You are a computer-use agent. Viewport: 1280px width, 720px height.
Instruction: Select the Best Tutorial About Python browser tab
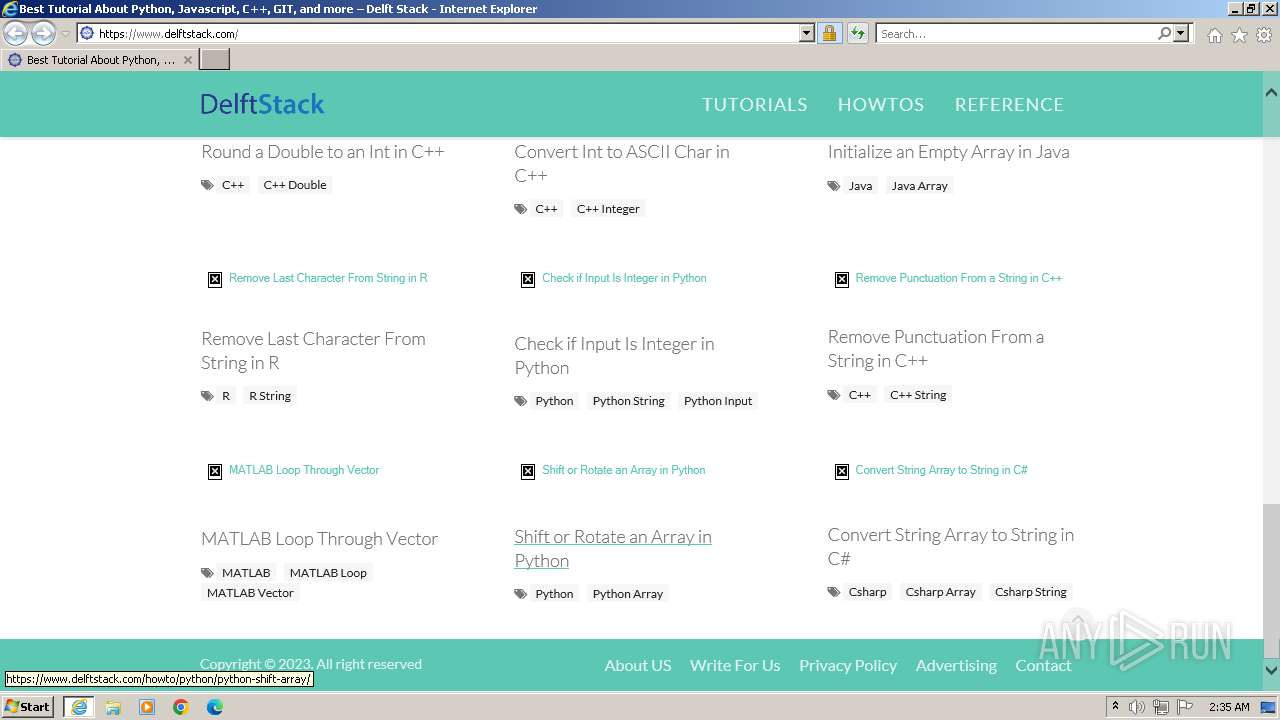(x=99, y=60)
